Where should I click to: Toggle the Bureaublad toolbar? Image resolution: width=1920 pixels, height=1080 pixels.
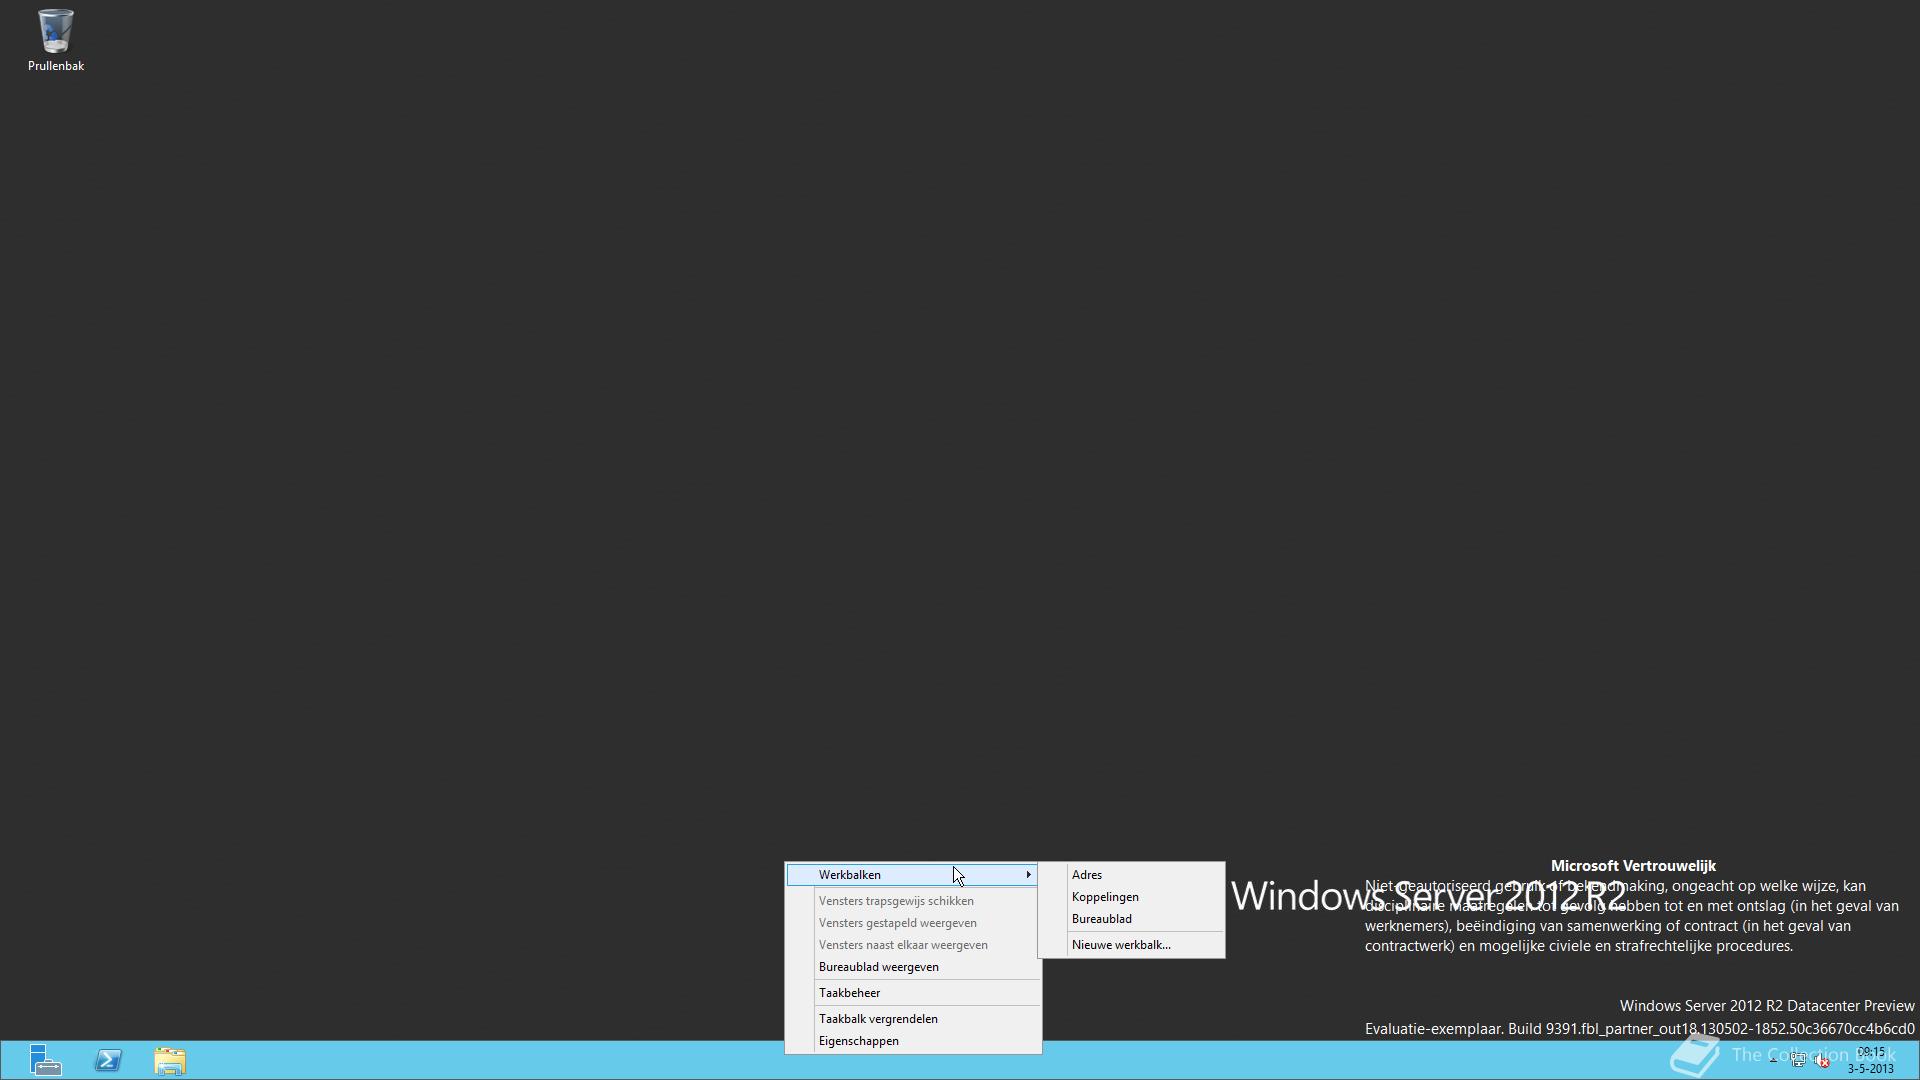(1101, 919)
